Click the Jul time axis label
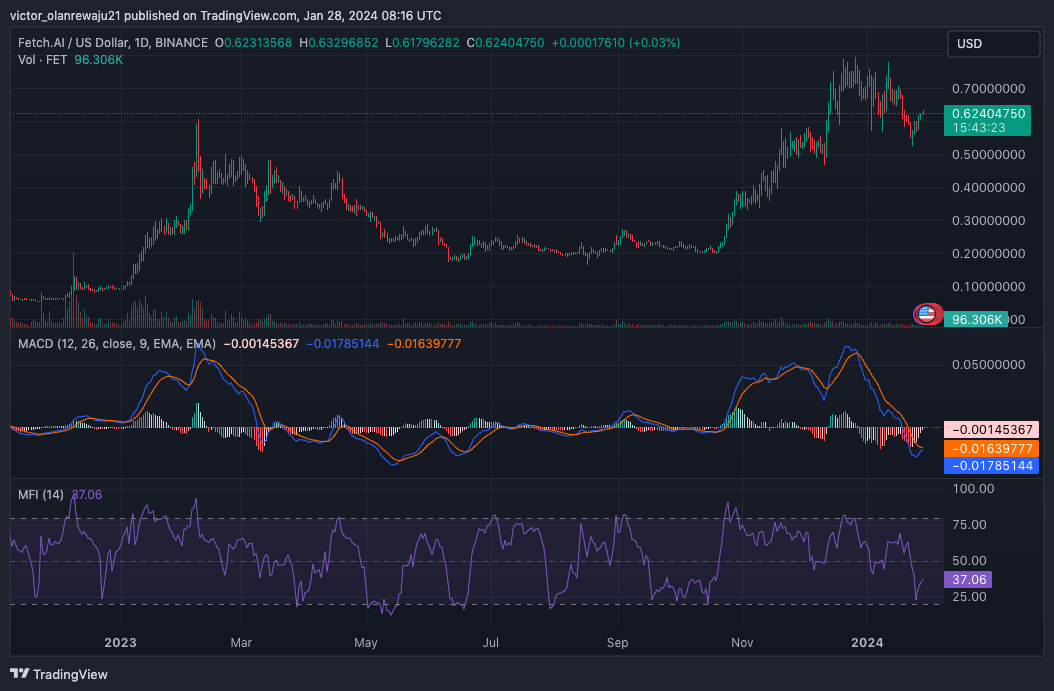Image resolution: width=1054 pixels, height=691 pixels. coord(491,643)
